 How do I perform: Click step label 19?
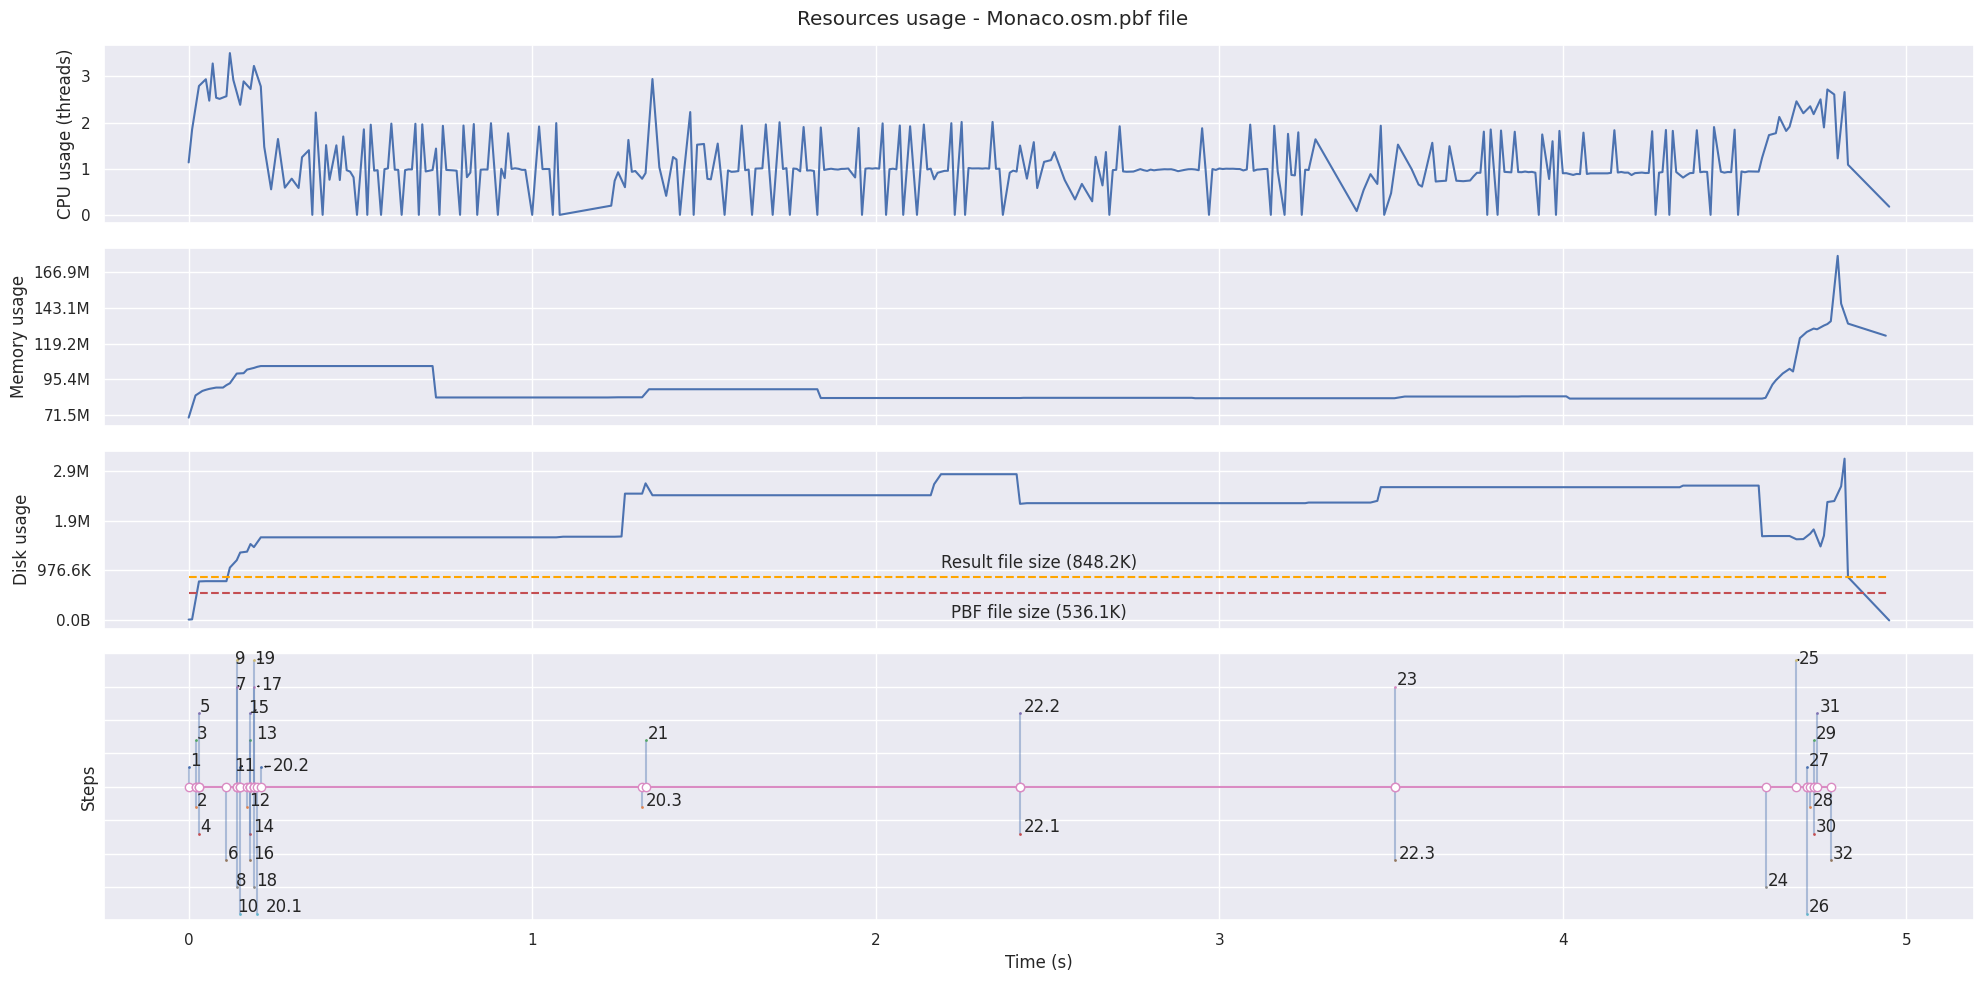[265, 659]
